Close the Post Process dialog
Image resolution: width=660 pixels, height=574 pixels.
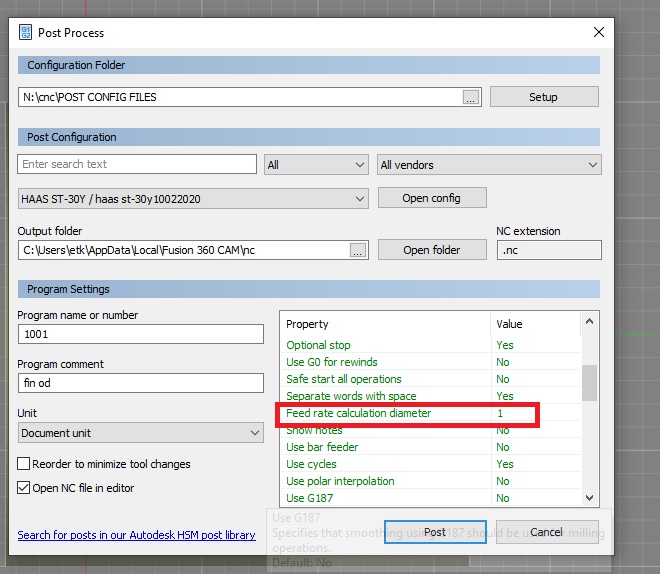[599, 32]
